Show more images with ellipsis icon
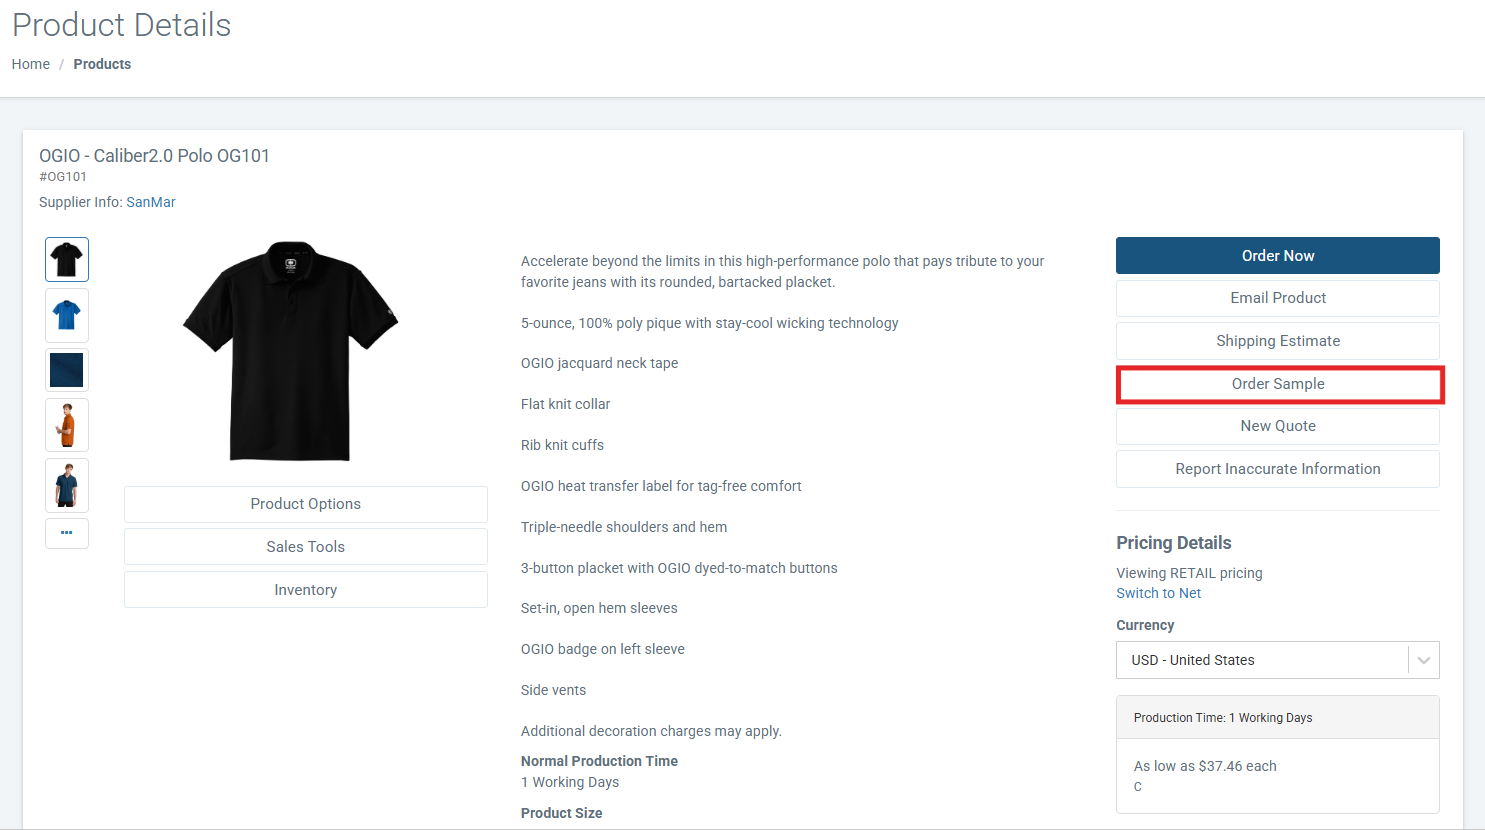The width and height of the screenshot is (1485, 830). tap(67, 533)
